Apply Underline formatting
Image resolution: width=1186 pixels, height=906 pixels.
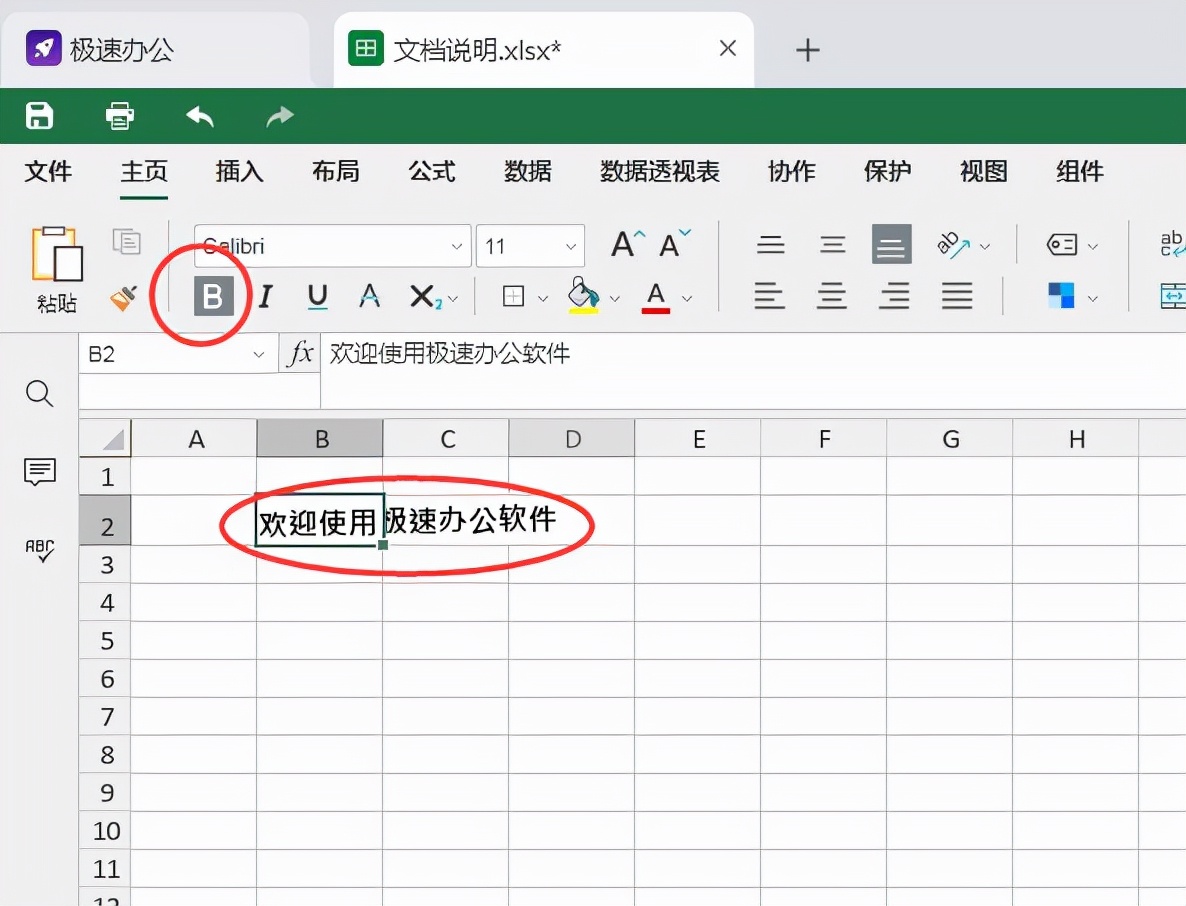[x=316, y=296]
